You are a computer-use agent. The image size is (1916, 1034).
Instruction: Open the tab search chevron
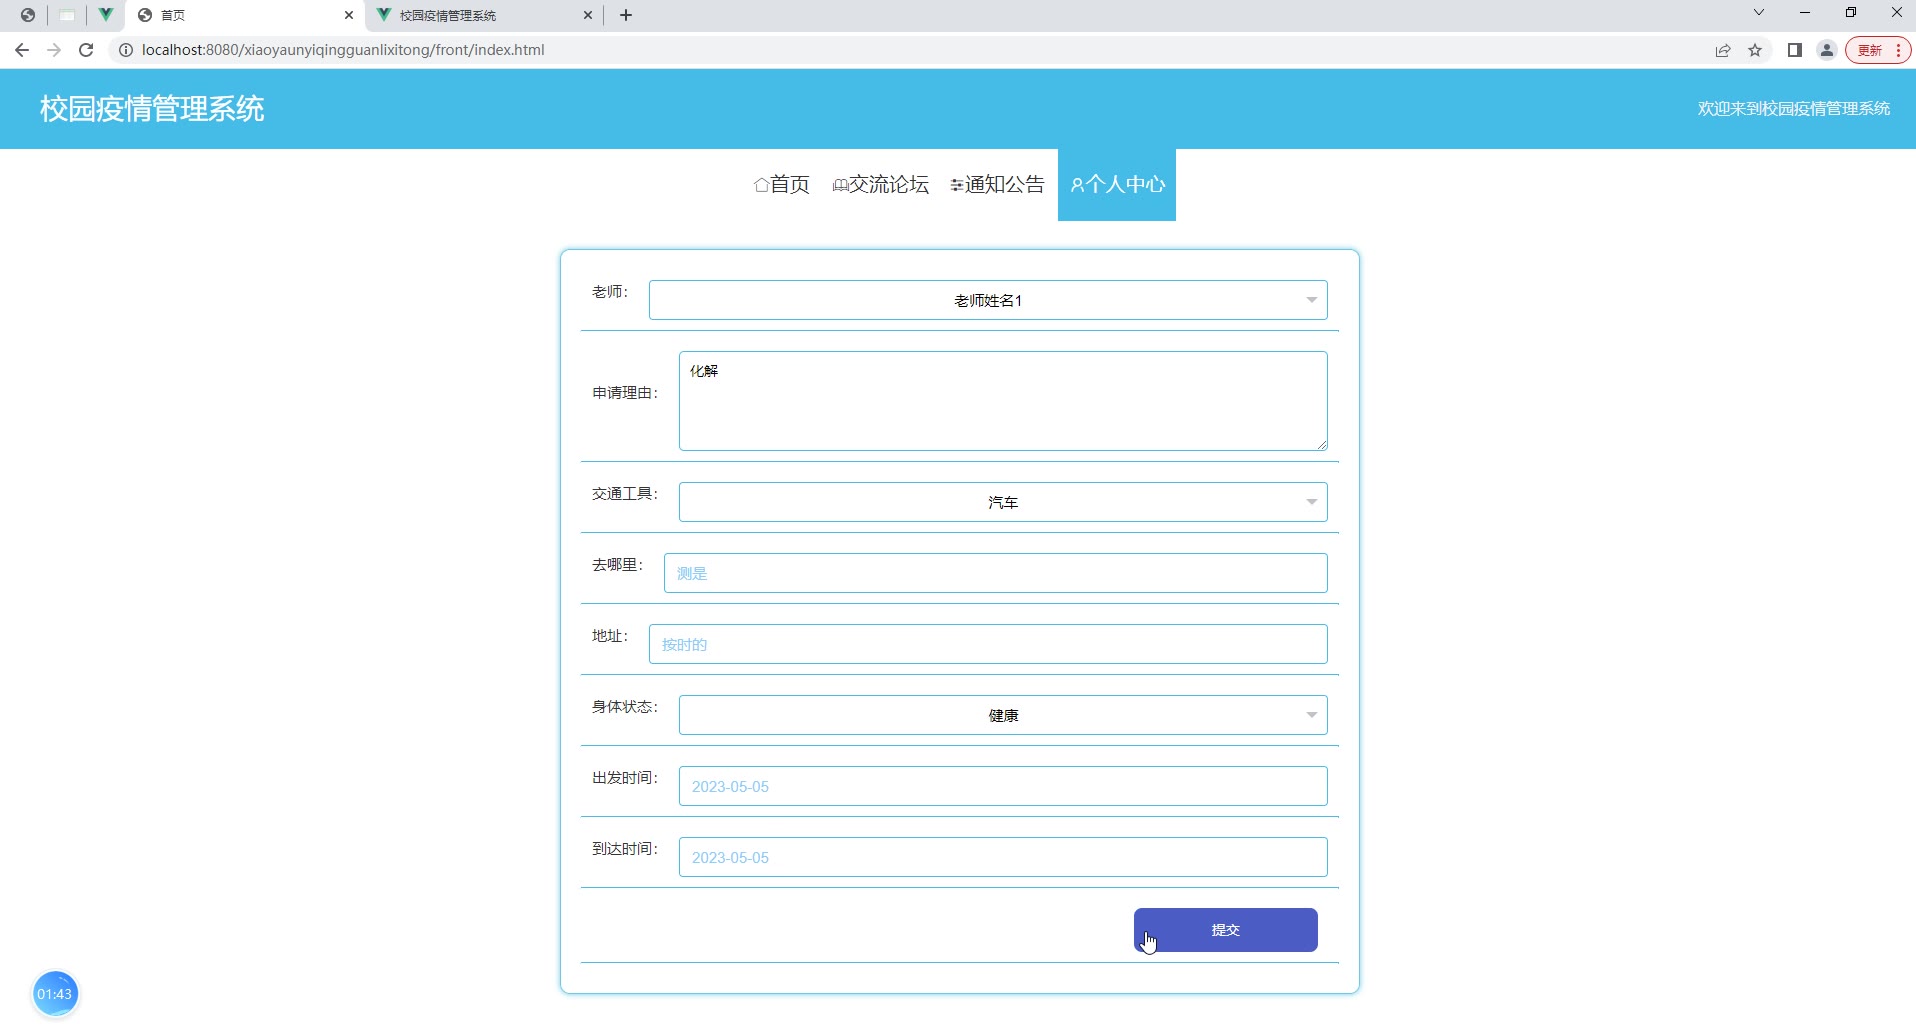[x=1759, y=13]
